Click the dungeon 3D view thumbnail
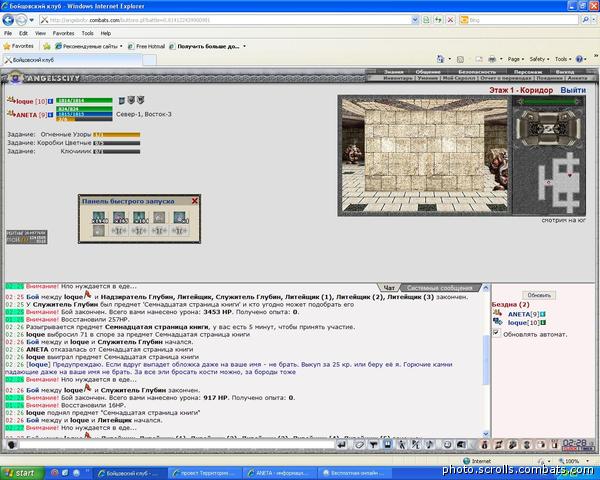The width and height of the screenshot is (600, 480). [425, 155]
